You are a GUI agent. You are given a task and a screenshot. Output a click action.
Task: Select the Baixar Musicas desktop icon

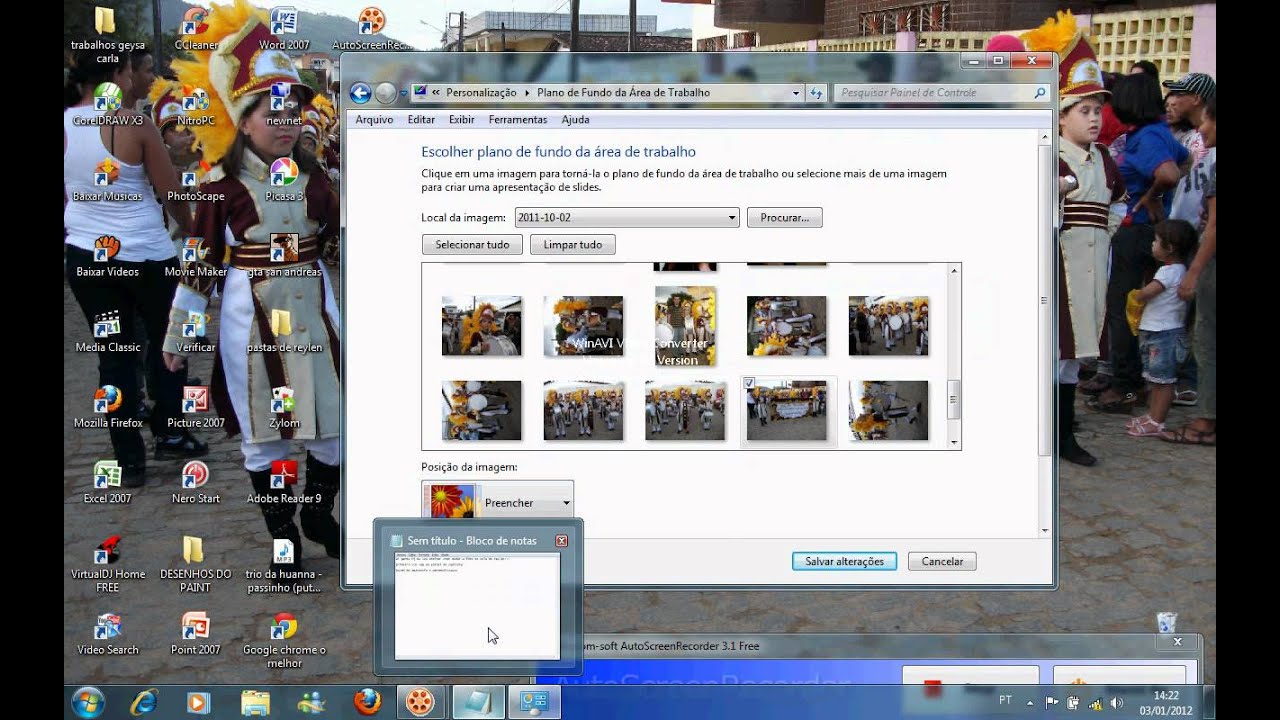[108, 180]
